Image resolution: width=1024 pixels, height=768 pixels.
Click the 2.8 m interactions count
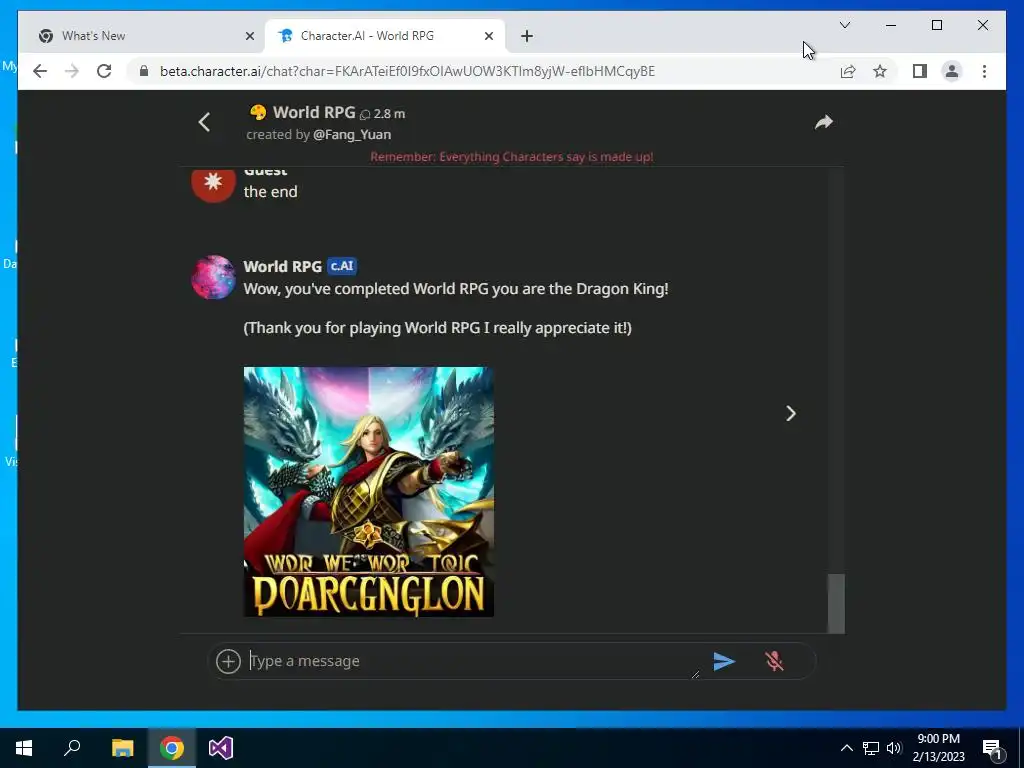click(382, 114)
